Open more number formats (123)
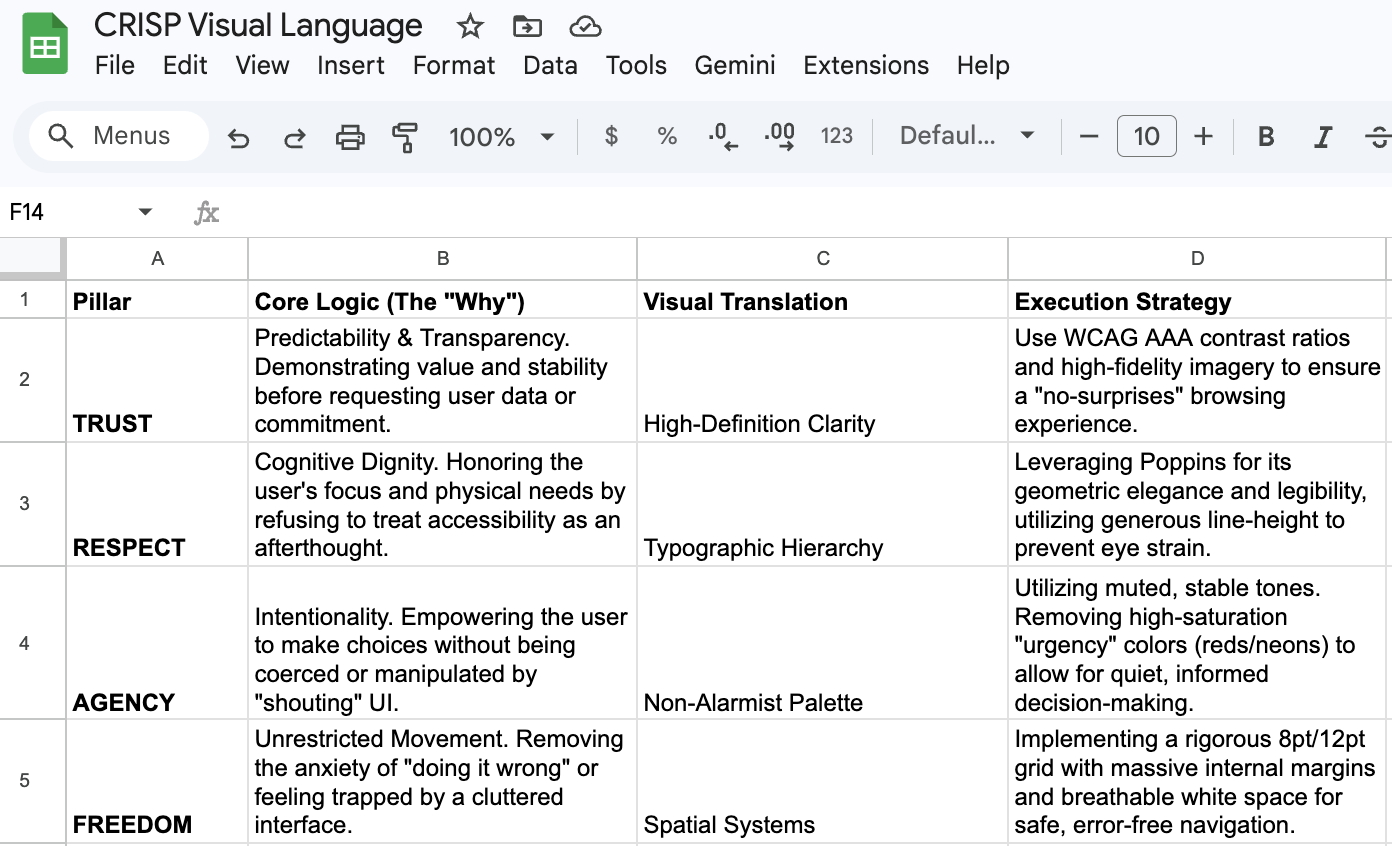 (836, 136)
